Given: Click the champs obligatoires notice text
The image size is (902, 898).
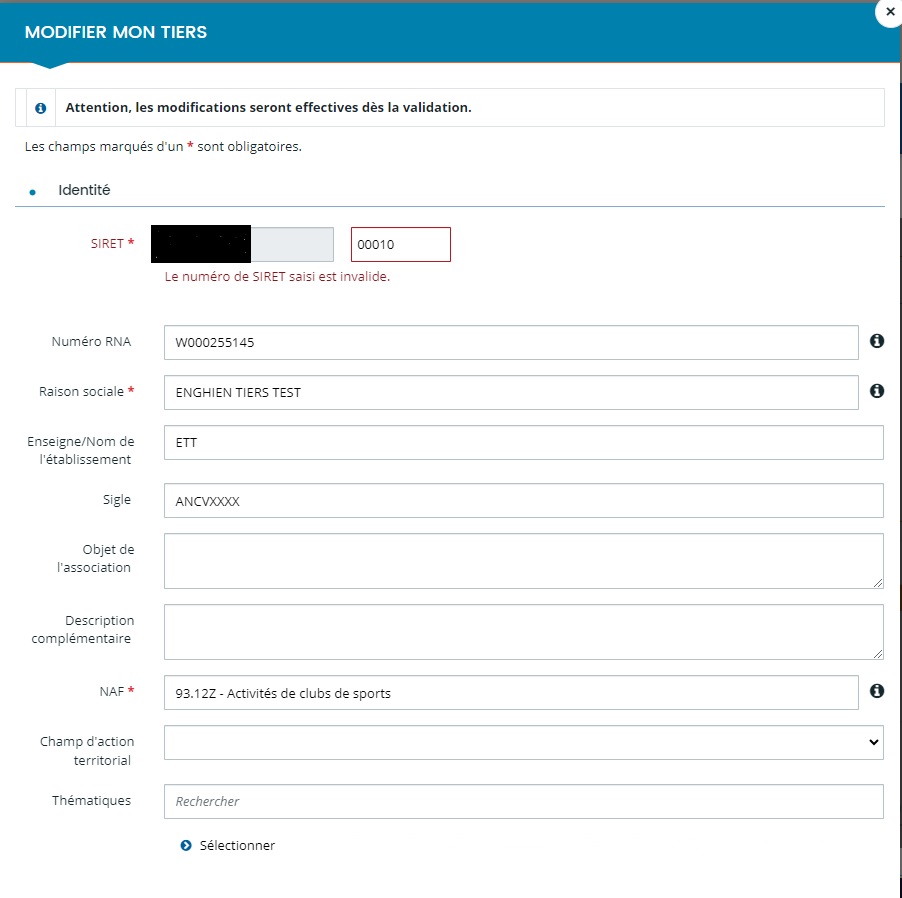Looking at the screenshot, I should (163, 147).
